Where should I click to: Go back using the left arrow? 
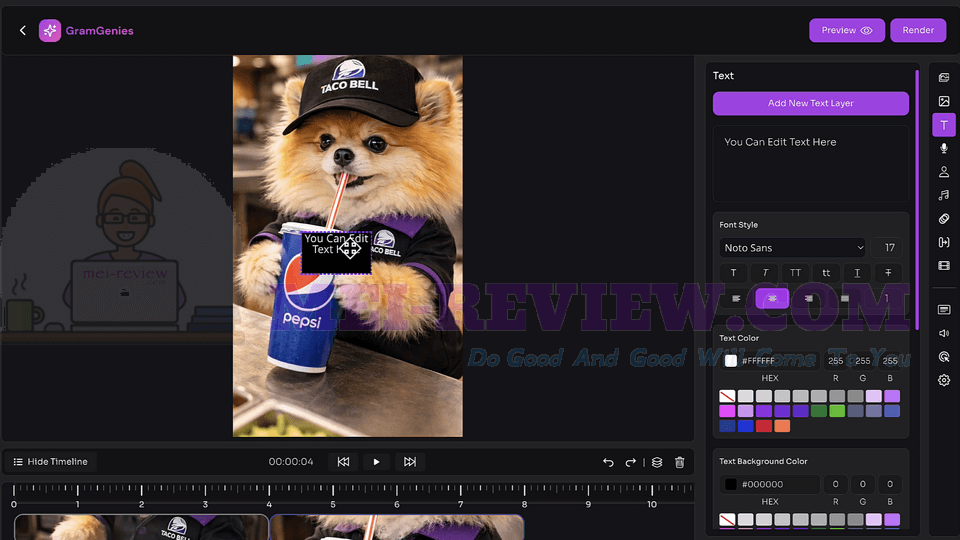pyautogui.click(x=23, y=30)
